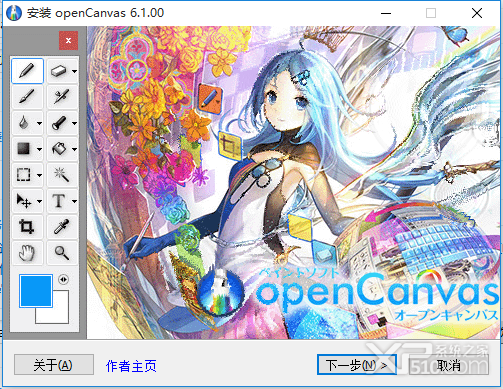This screenshot has width=503, height=389.
Task: Open the rectangular selection tool dropdown arrow
Action: (x=39, y=175)
